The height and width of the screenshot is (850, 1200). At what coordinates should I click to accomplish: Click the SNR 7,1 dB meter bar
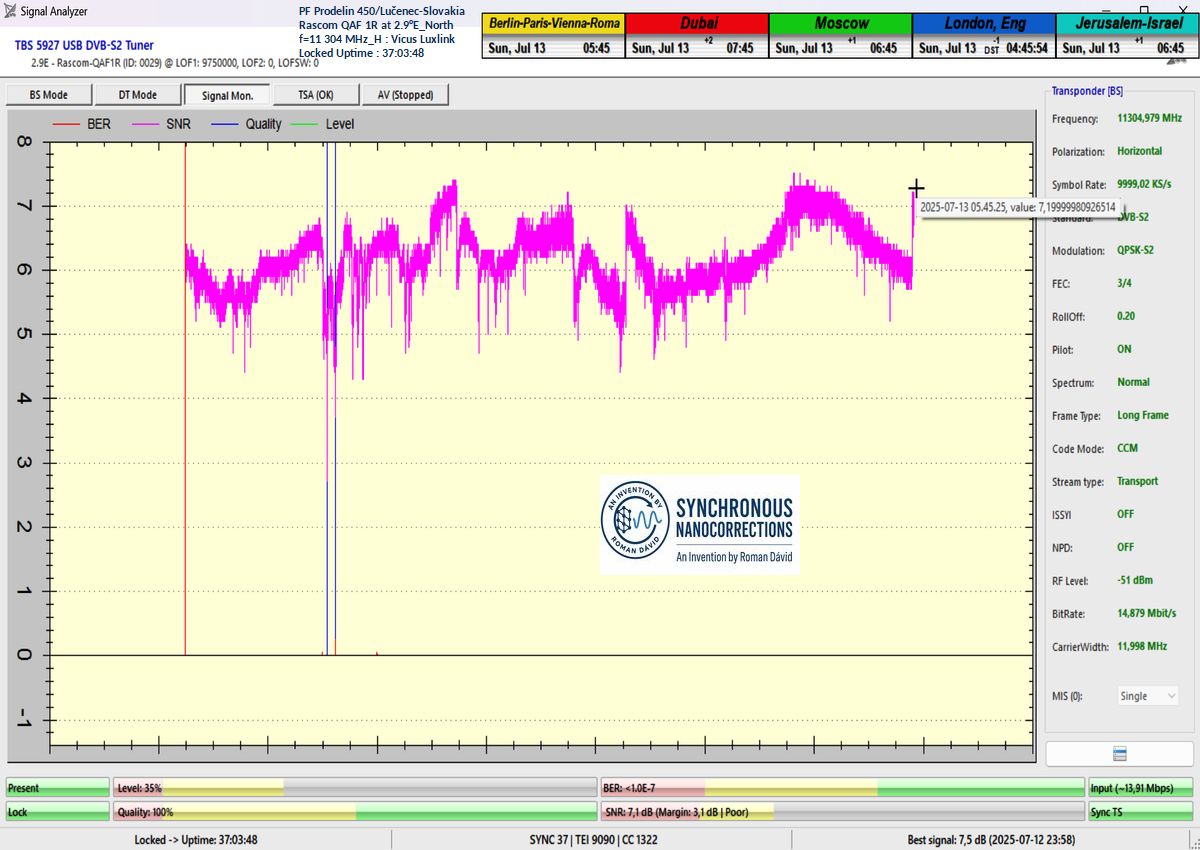tap(842, 813)
